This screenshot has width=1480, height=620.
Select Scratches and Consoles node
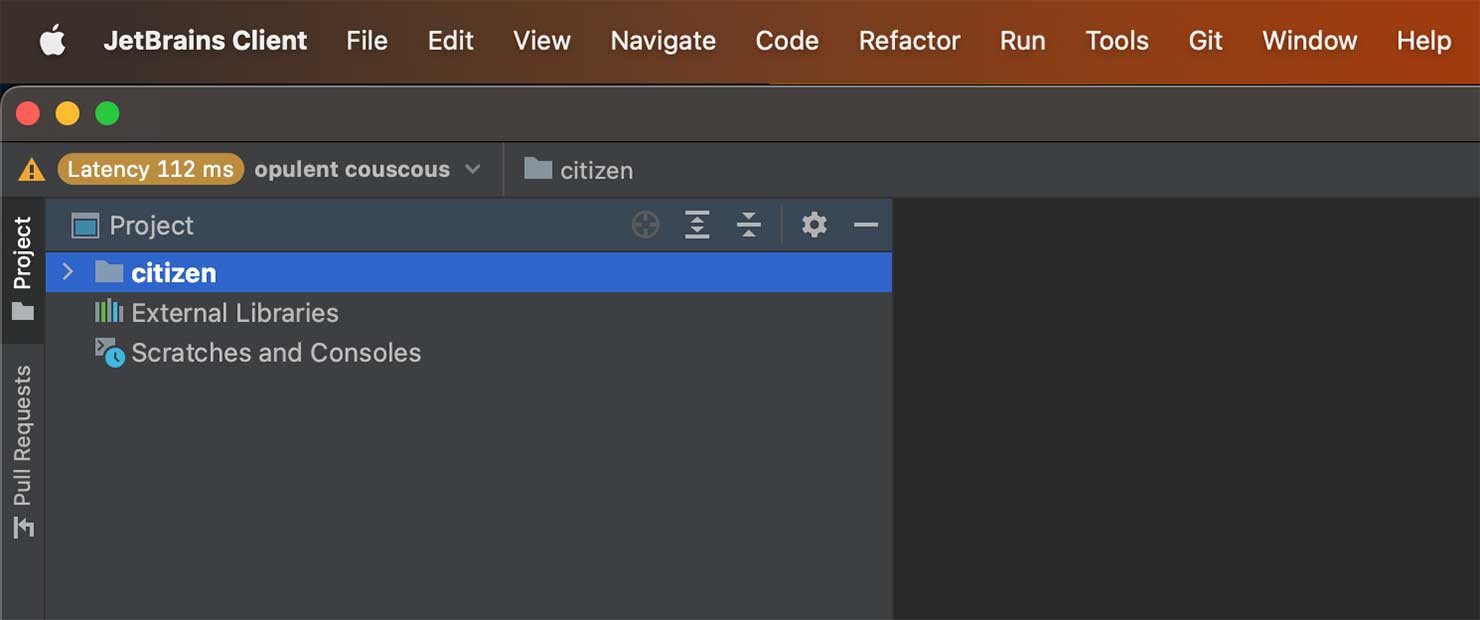pyautogui.click(x=258, y=353)
